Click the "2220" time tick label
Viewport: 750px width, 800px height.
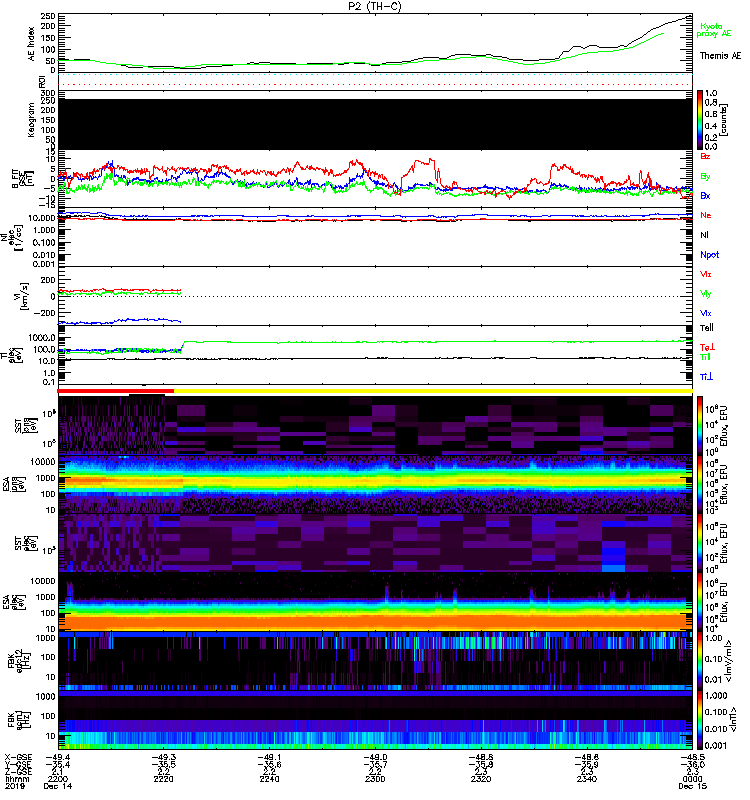tap(163, 779)
